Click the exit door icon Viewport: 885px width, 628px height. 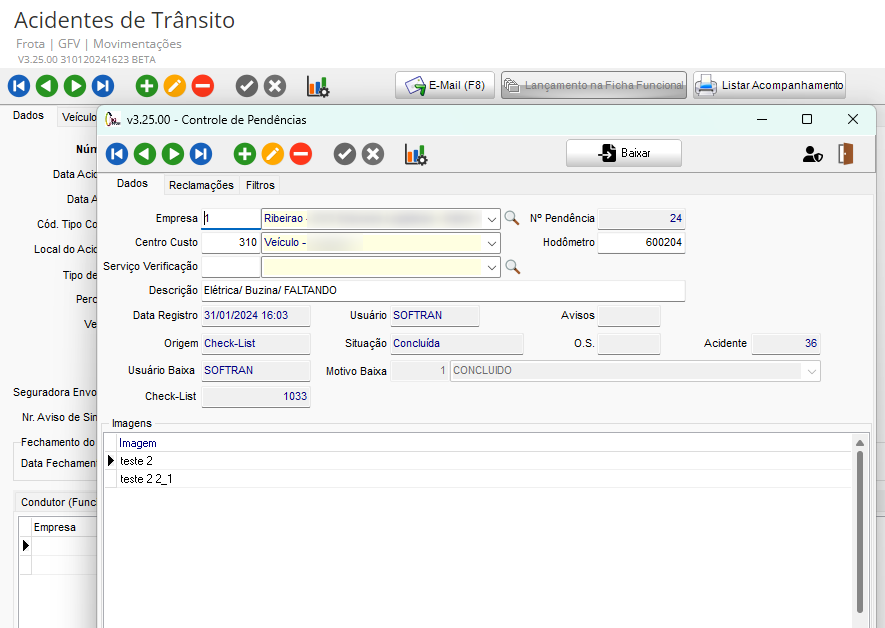(846, 154)
